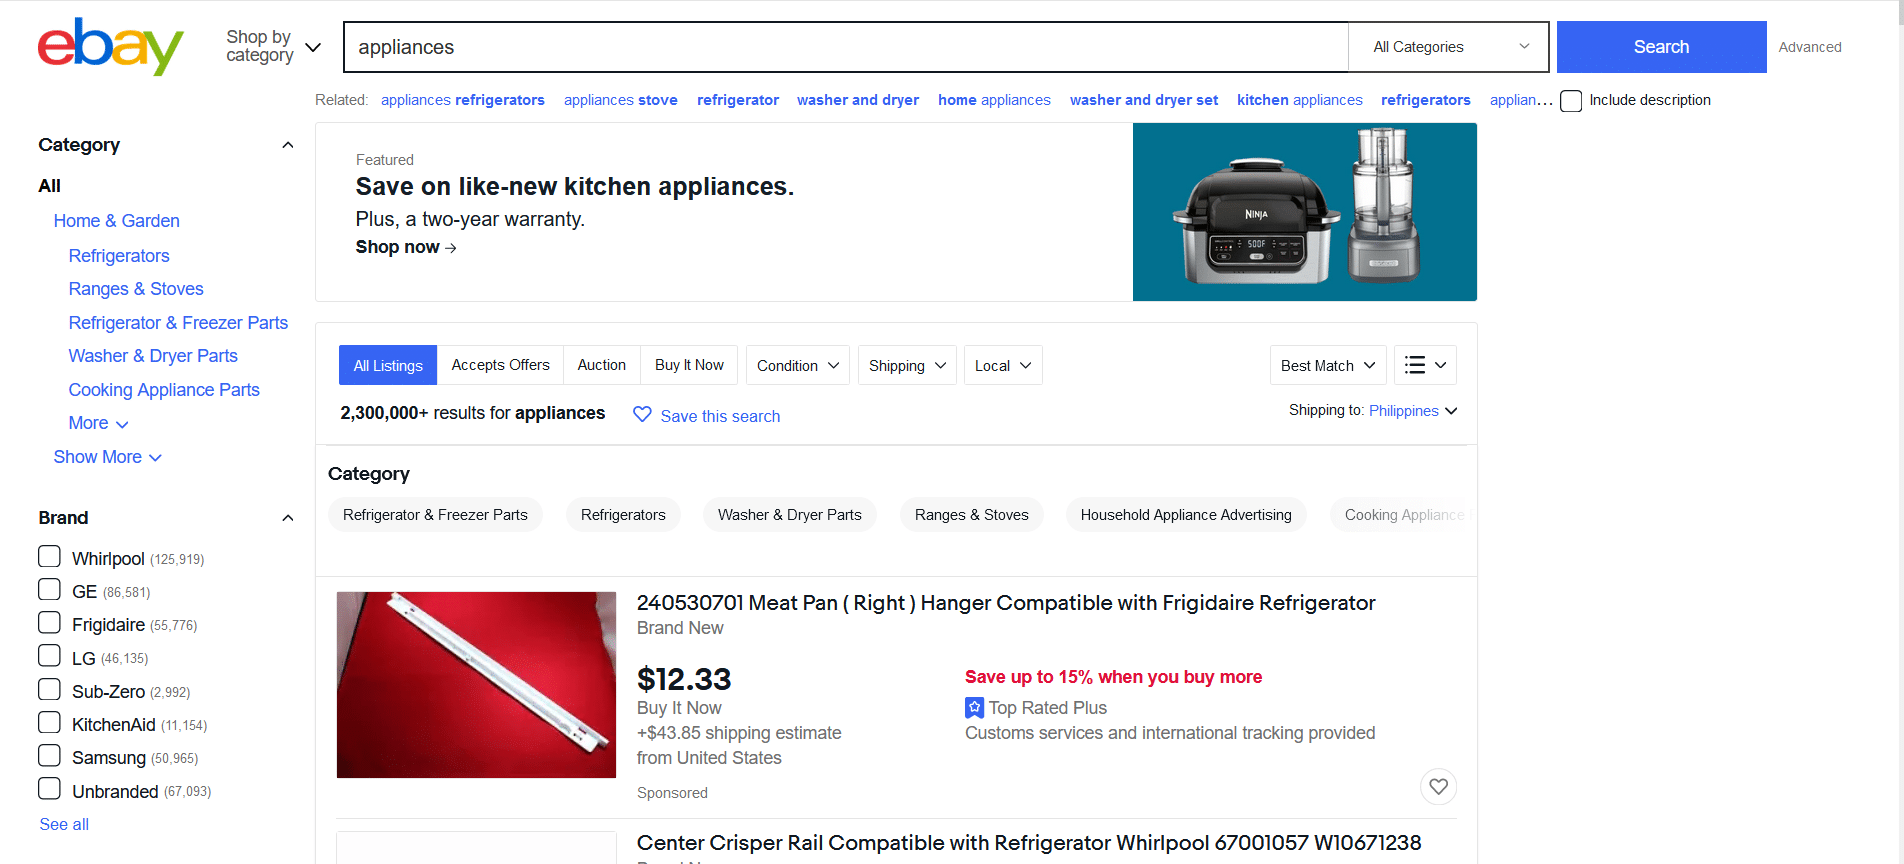The image size is (1904, 864).
Task: Tick the Include description checkbox
Action: 1571,101
